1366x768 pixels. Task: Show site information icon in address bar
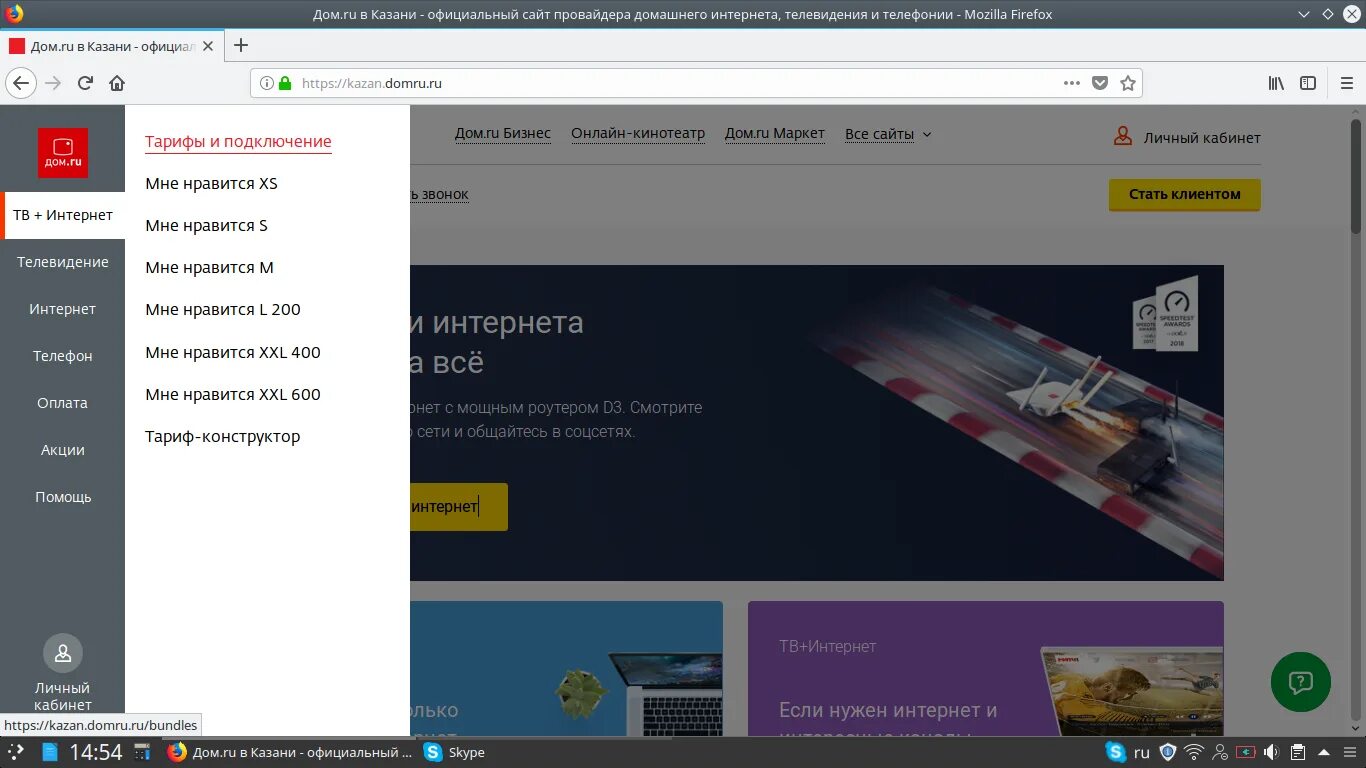pos(267,83)
